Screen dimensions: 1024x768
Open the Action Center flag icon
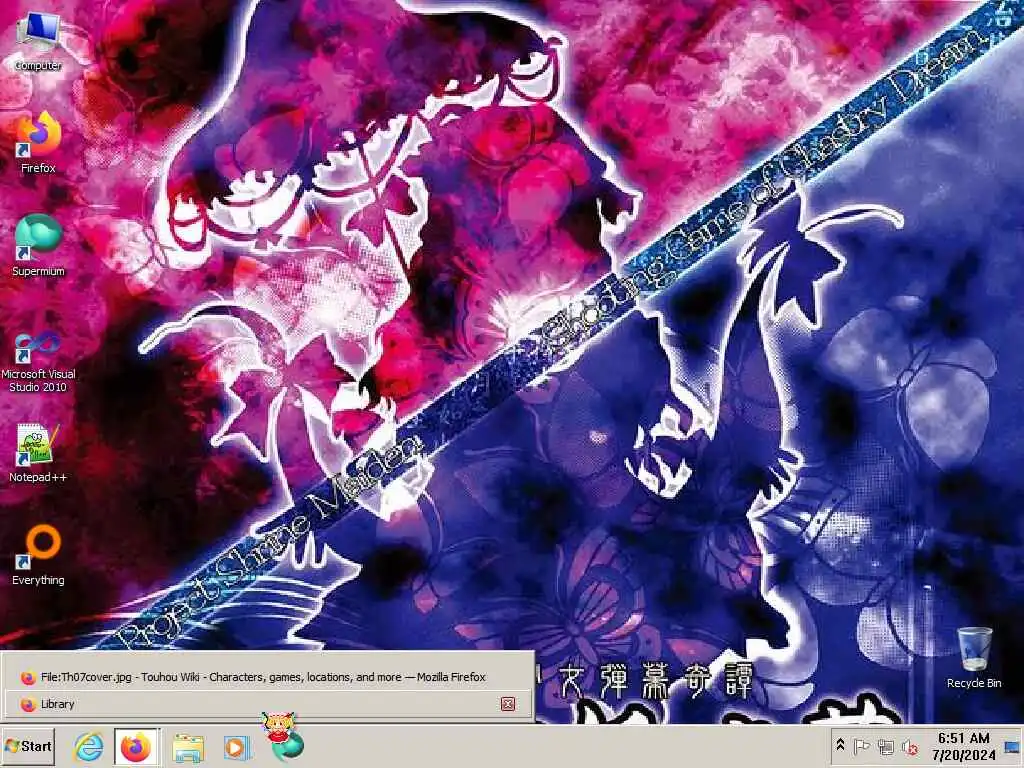click(x=861, y=746)
